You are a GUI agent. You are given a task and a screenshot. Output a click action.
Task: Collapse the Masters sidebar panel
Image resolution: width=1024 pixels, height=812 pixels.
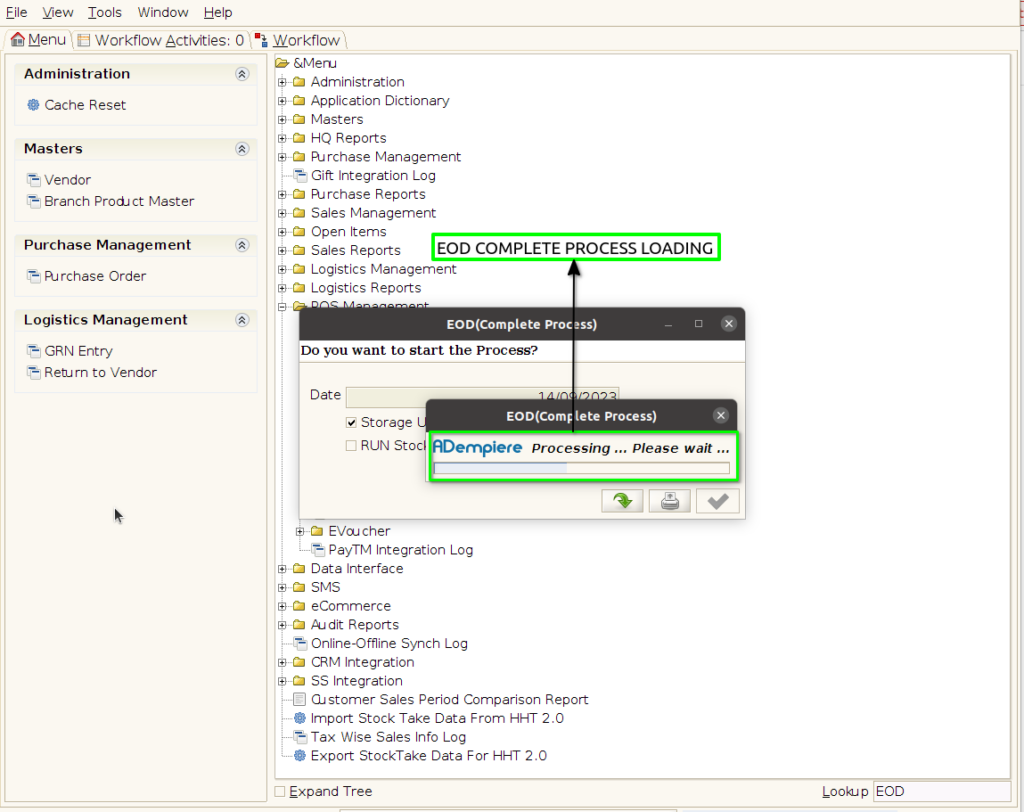tap(242, 149)
